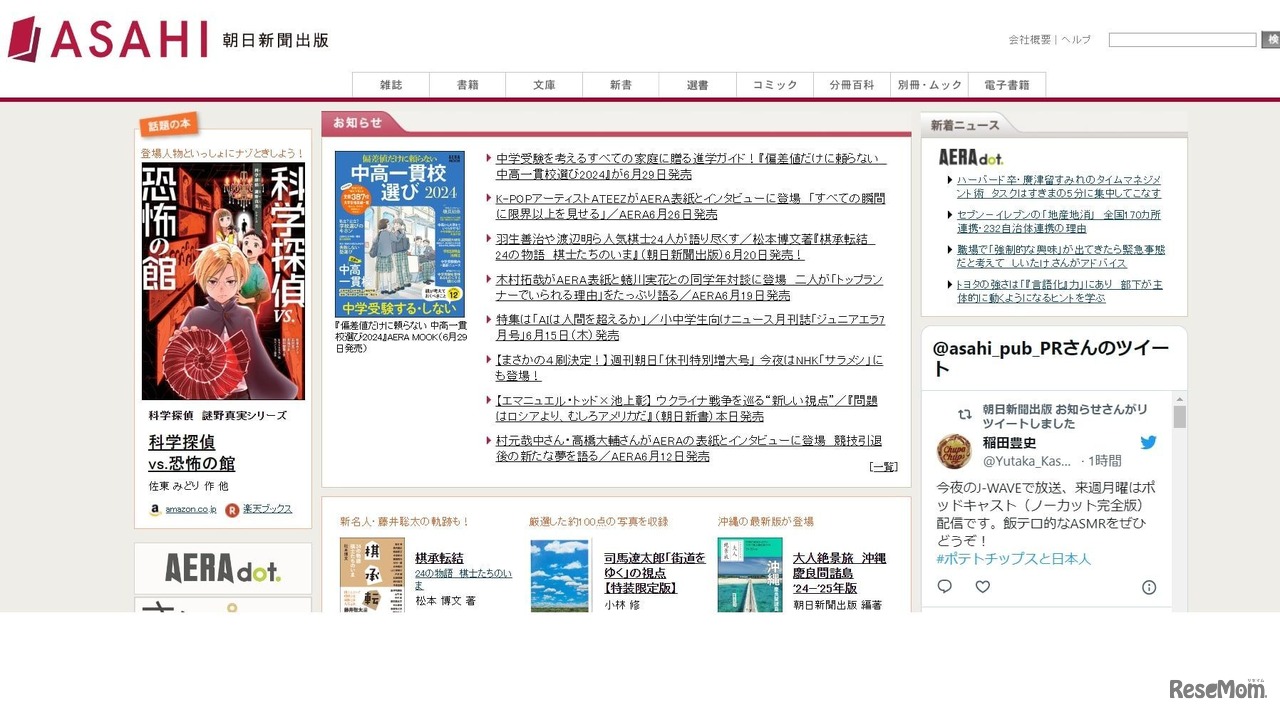Click the AERA dot. logo in the sidebar
This screenshot has width=1280, height=712.
222,568
